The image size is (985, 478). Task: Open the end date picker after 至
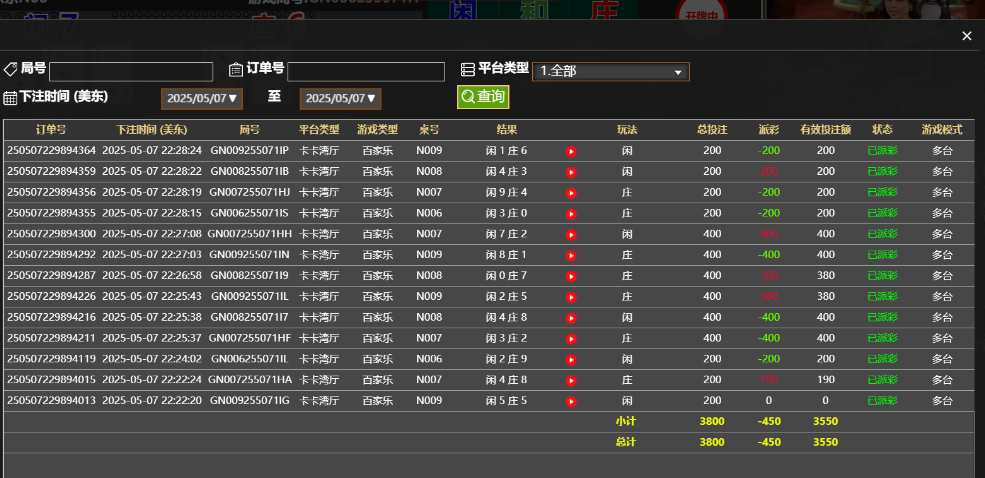(x=341, y=98)
